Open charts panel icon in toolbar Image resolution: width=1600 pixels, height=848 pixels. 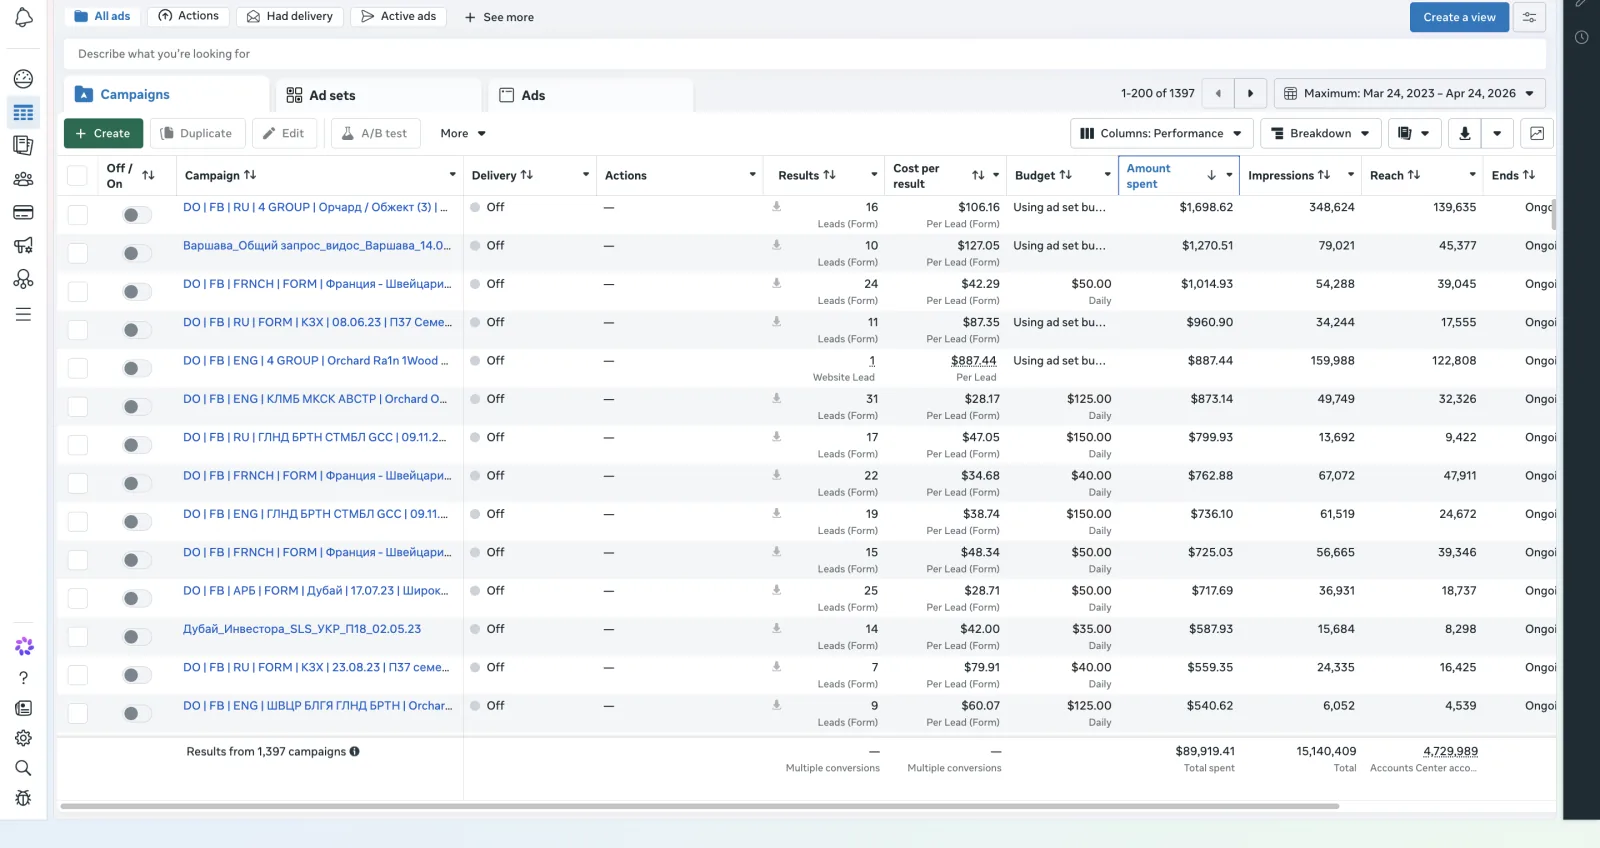click(1537, 133)
